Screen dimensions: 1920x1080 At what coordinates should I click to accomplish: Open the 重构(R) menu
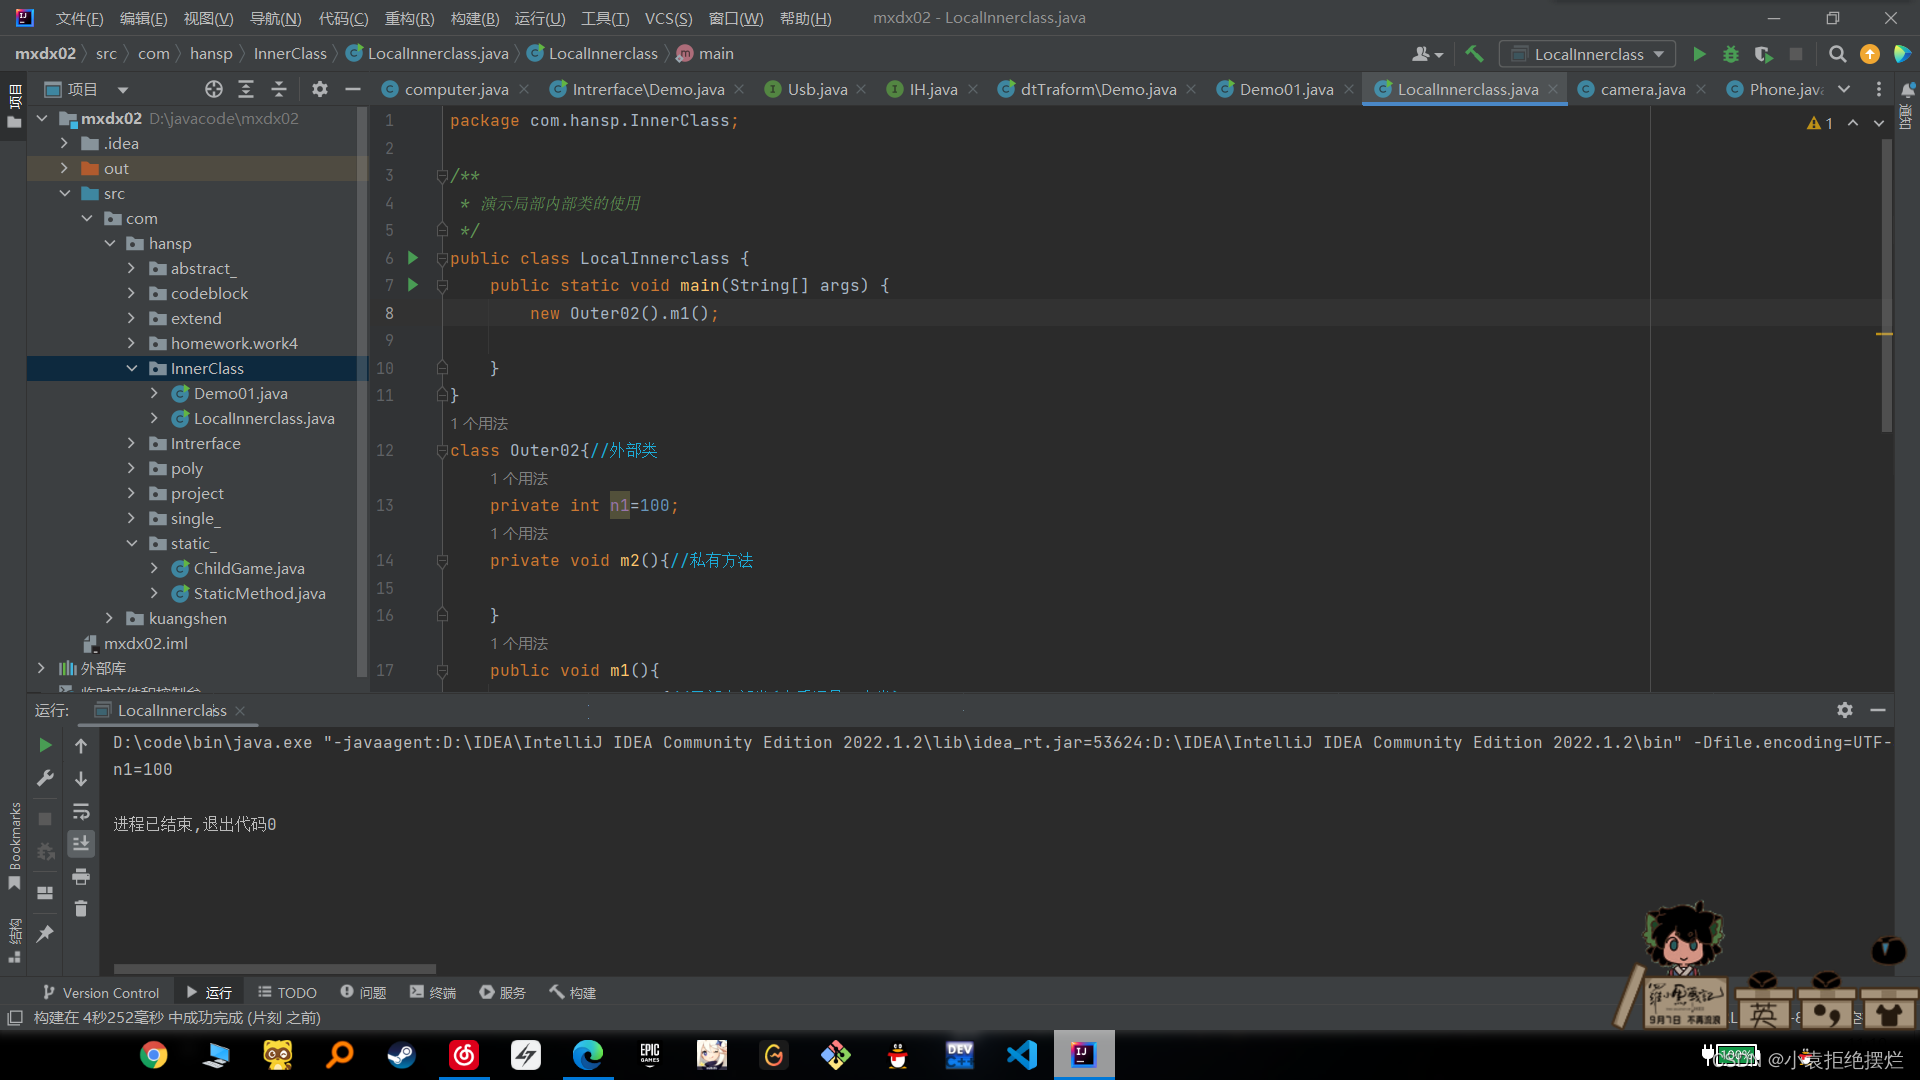tap(409, 18)
